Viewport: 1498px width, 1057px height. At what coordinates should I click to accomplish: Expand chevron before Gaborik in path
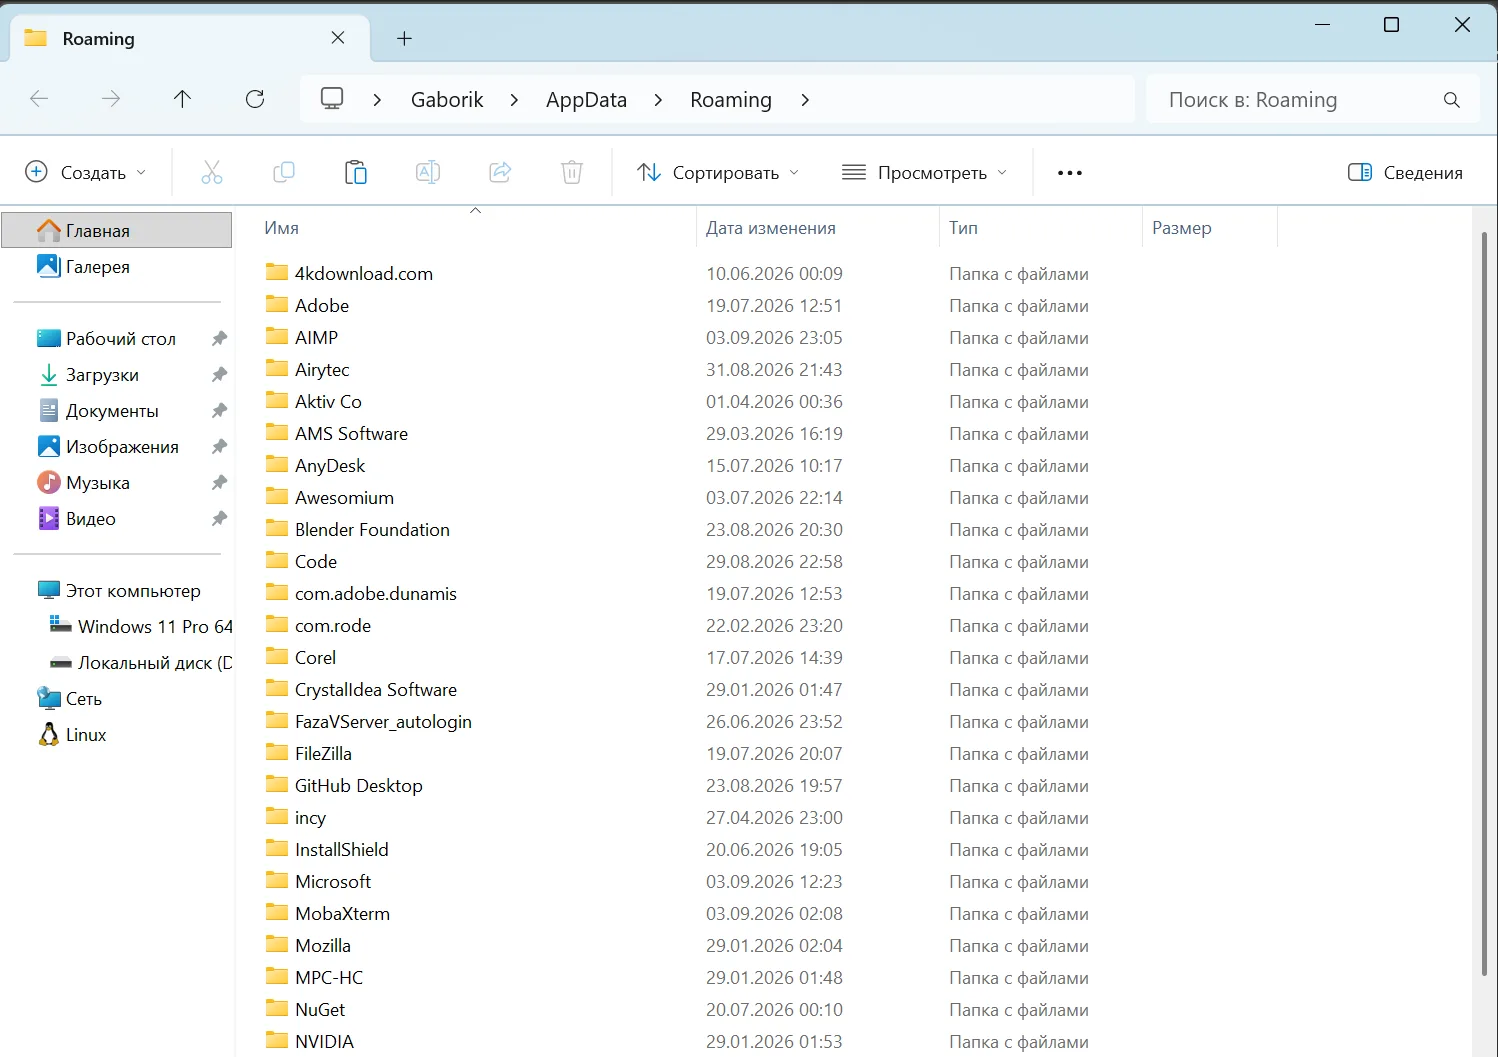377,100
